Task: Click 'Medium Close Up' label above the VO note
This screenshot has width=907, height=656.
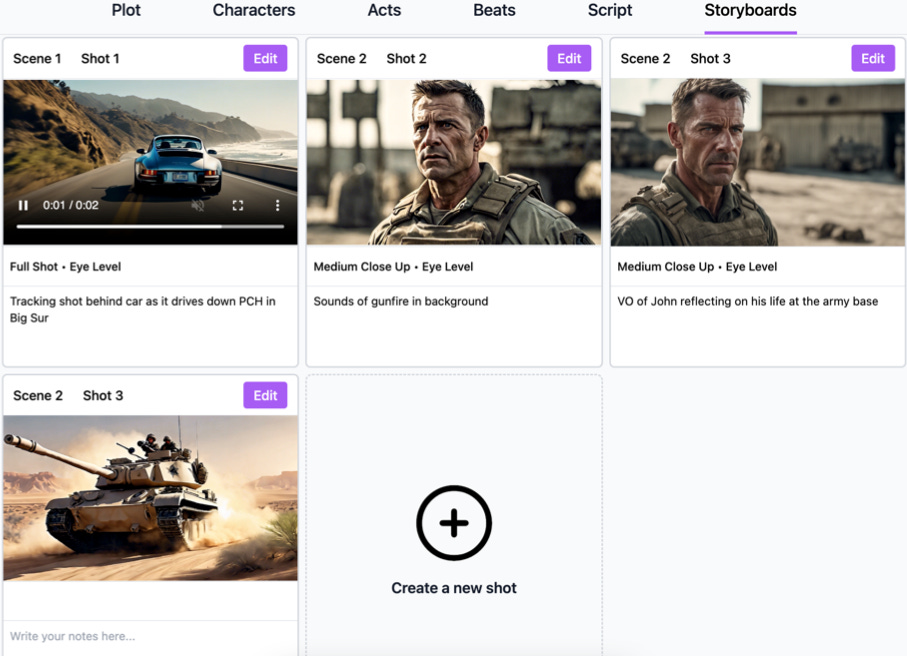Action: click(665, 267)
